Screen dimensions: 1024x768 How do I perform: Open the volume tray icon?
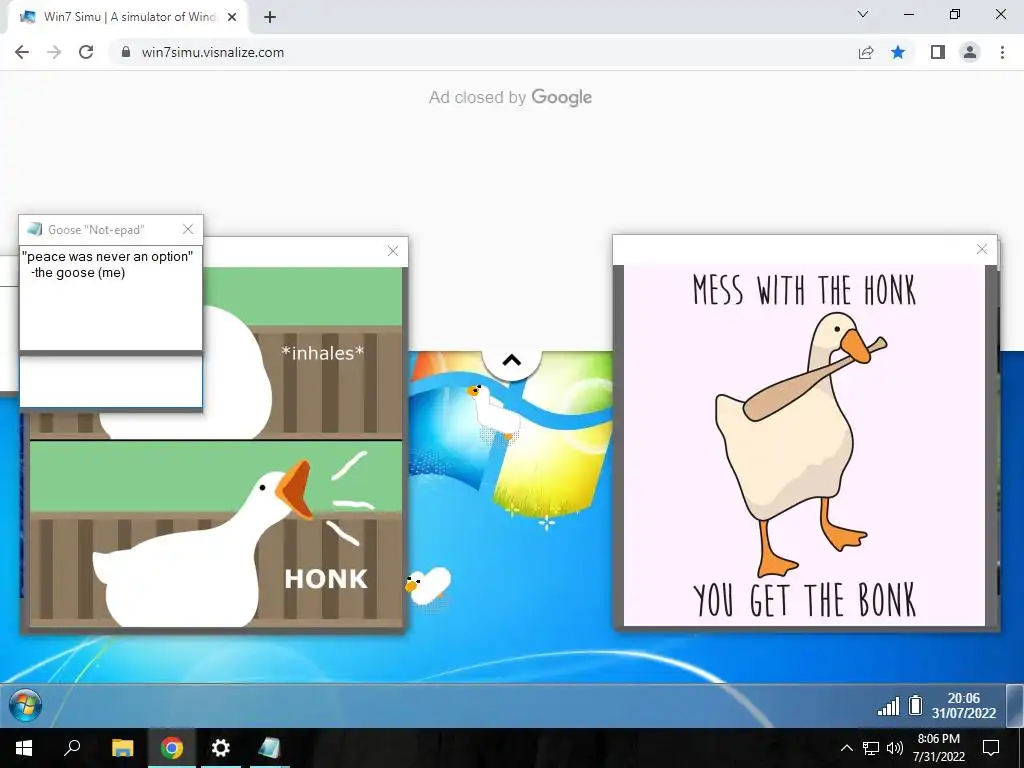pos(895,748)
